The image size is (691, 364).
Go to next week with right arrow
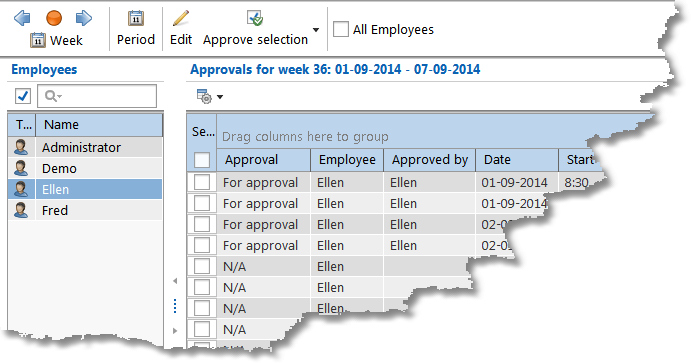84,18
